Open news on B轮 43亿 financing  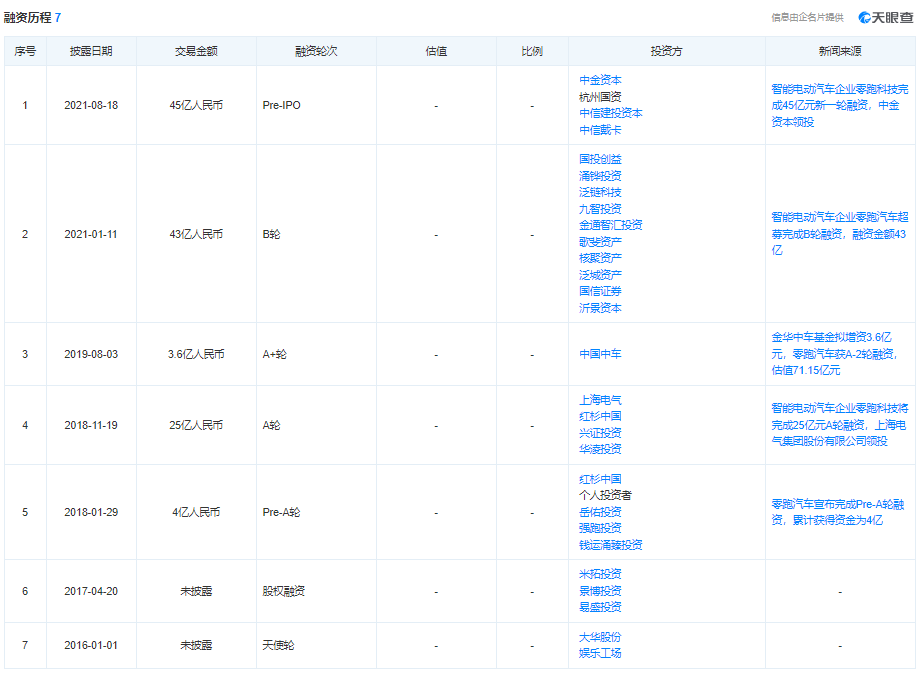tap(839, 233)
